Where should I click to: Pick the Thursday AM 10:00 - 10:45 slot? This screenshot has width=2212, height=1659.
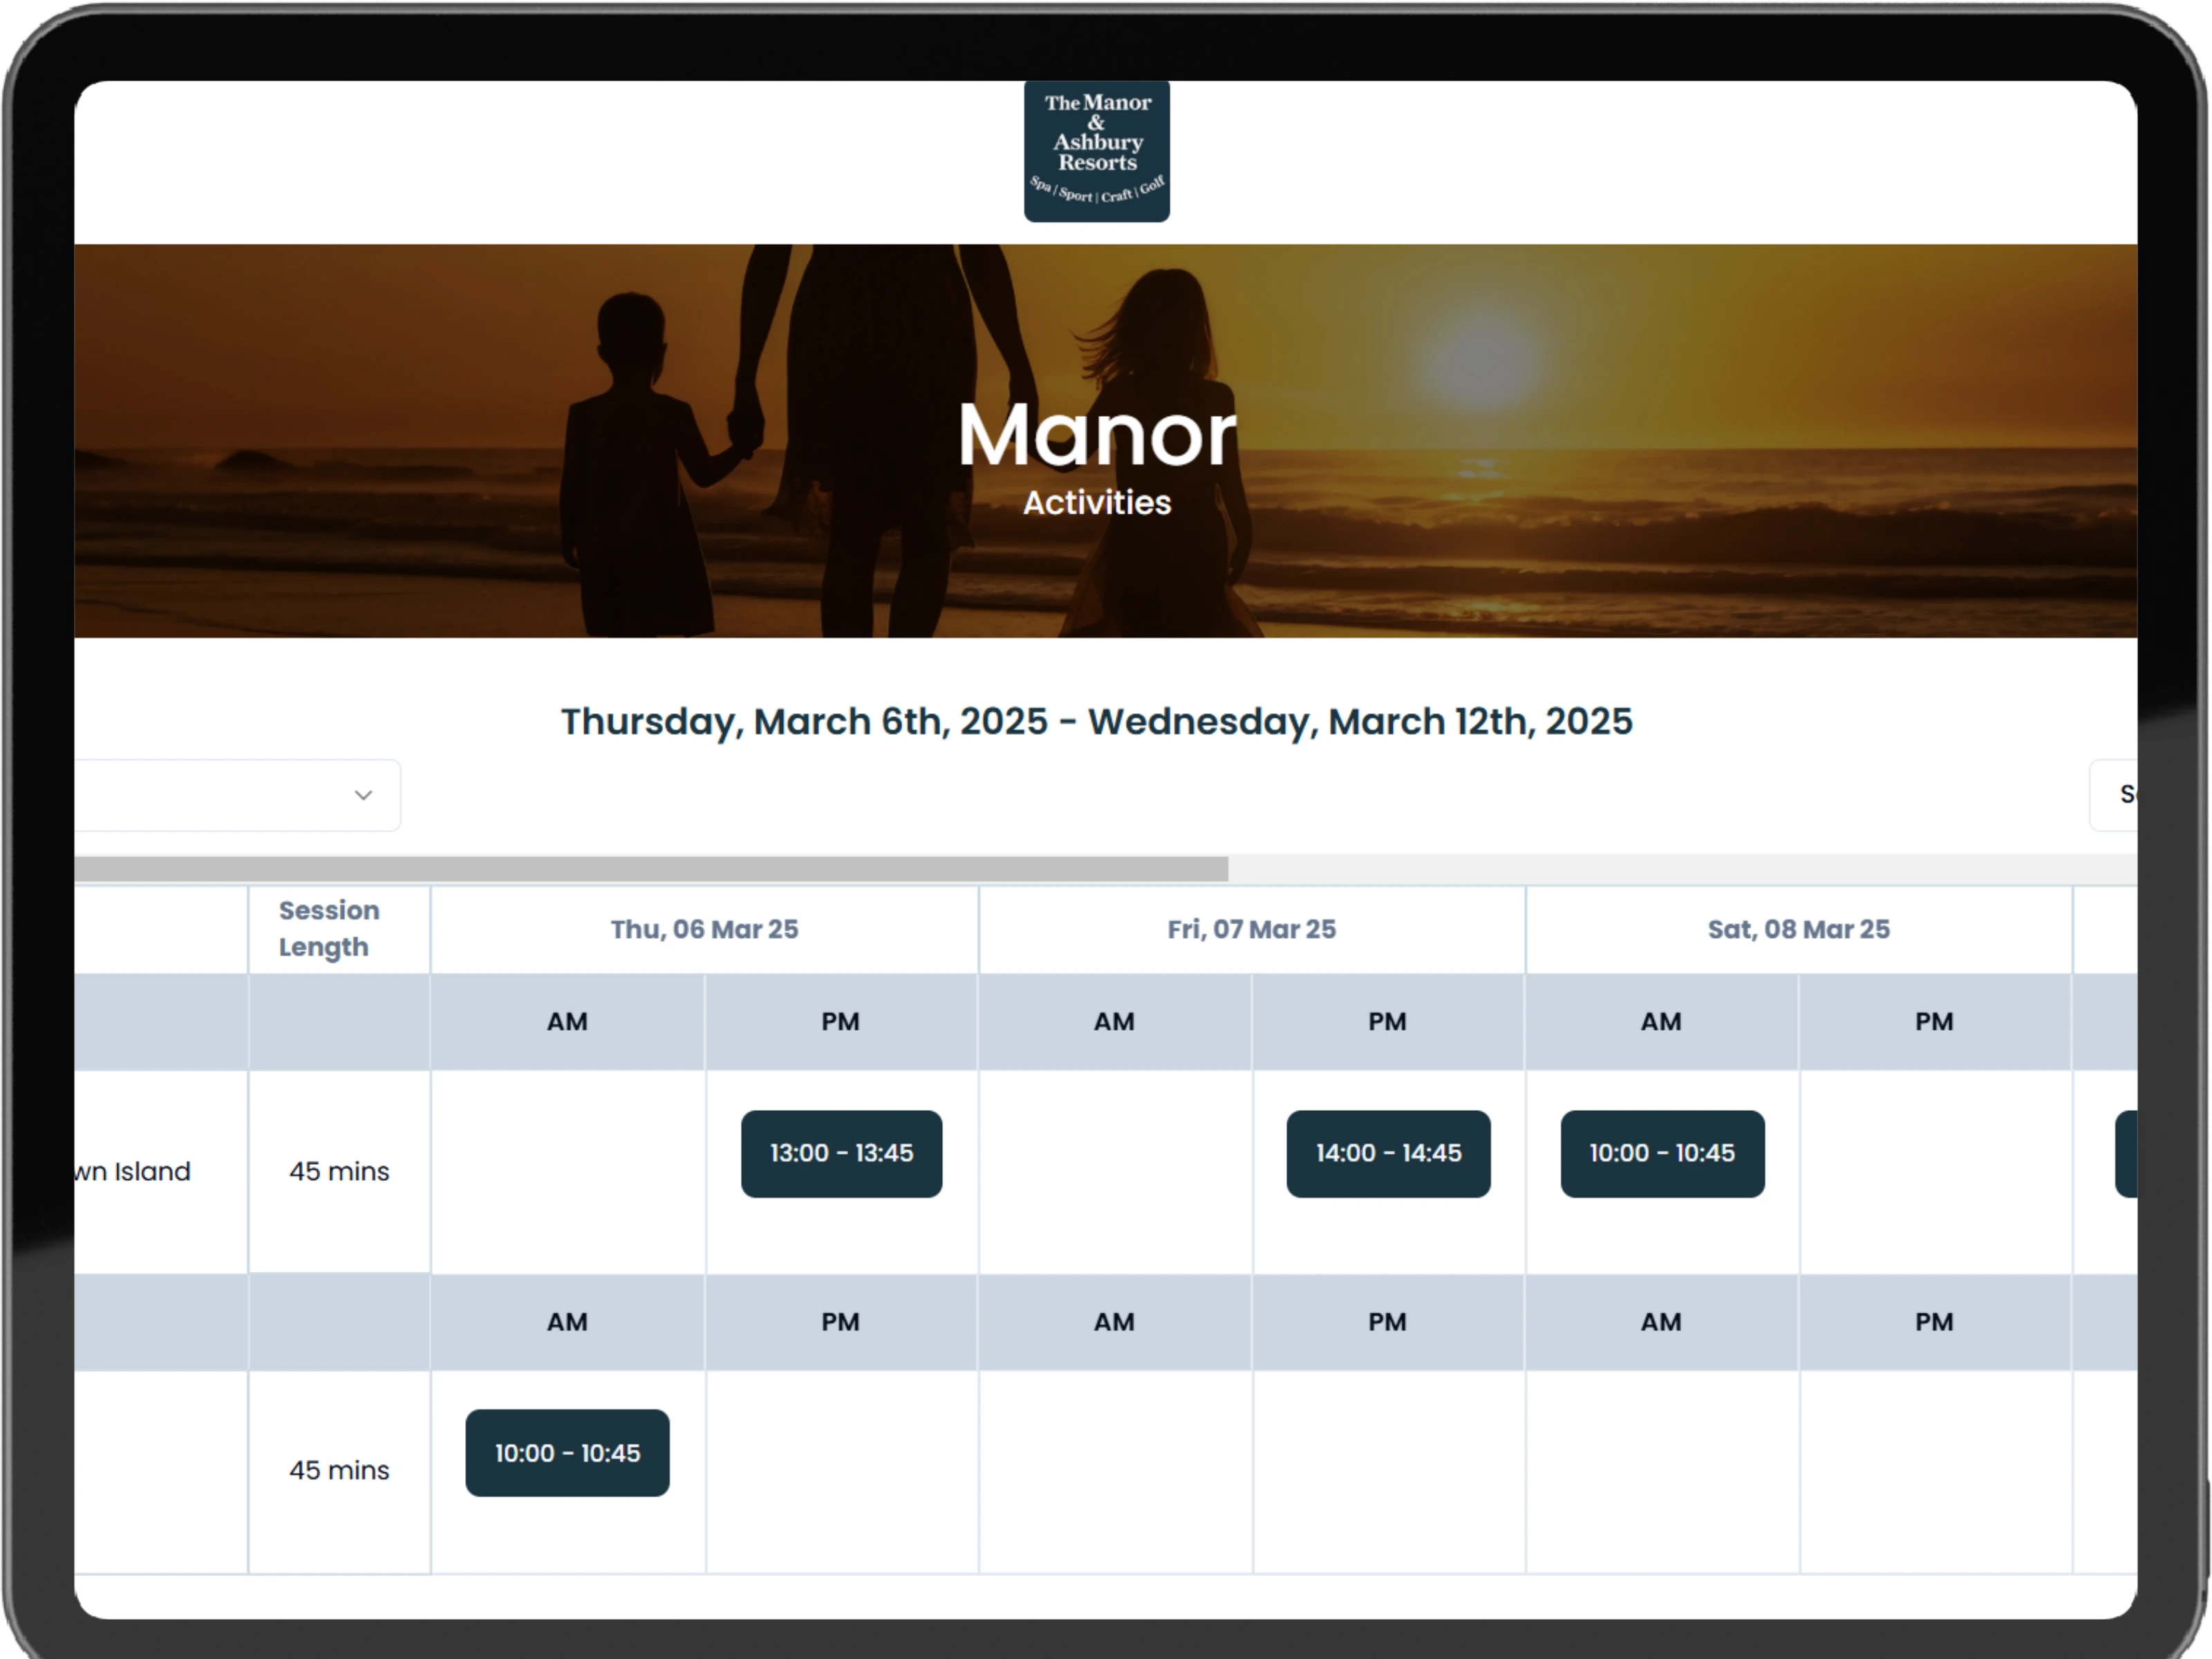pyautogui.click(x=567, y=1453)
